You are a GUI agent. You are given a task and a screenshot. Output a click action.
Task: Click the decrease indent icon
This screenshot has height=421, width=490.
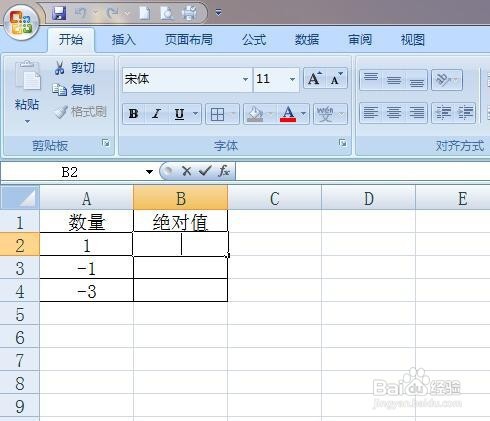point(443,113)
